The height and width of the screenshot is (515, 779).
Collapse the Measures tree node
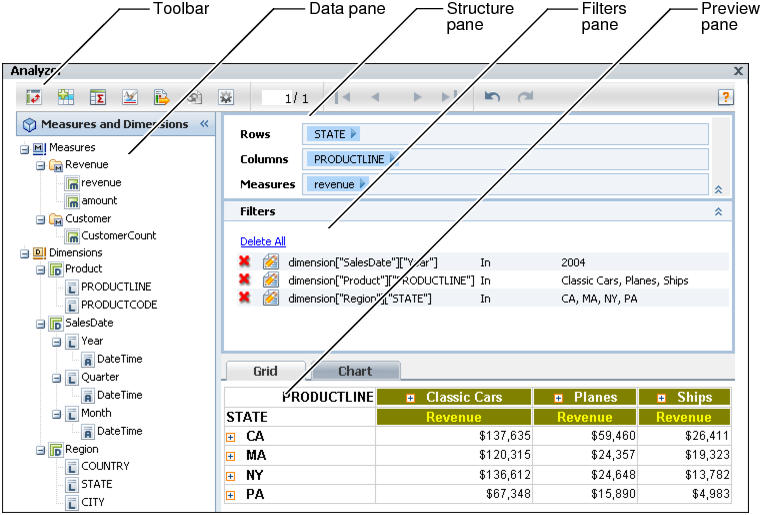[24, 148]
